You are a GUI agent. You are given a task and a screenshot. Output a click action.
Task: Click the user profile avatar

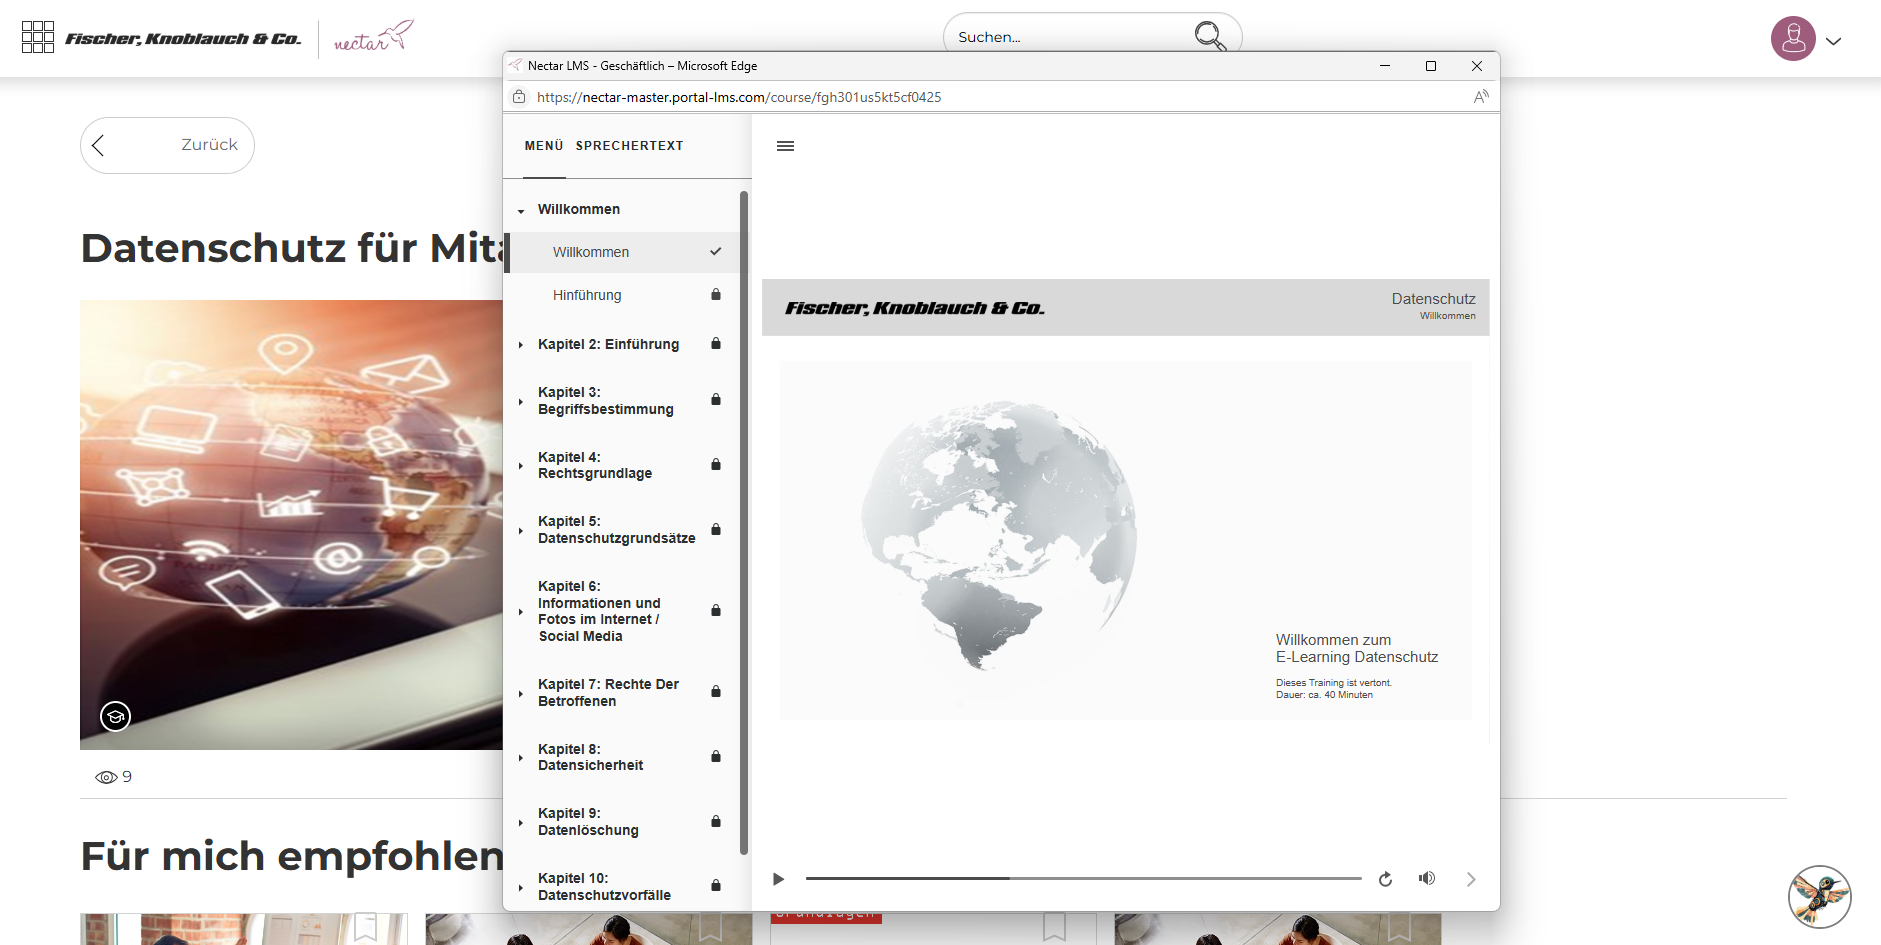tap(1792, 40)
